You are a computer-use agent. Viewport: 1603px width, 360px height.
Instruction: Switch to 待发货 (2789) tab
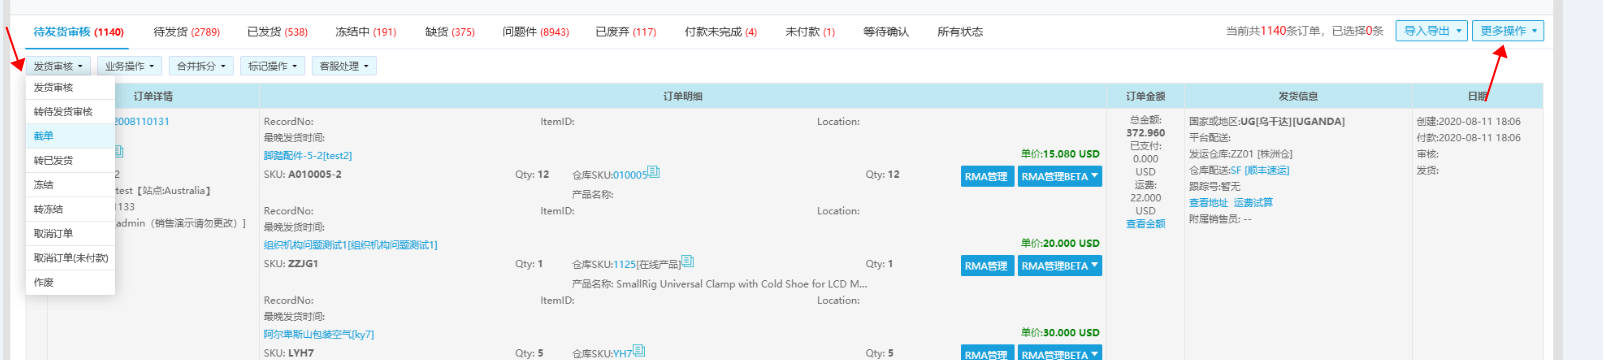(187, 32)
